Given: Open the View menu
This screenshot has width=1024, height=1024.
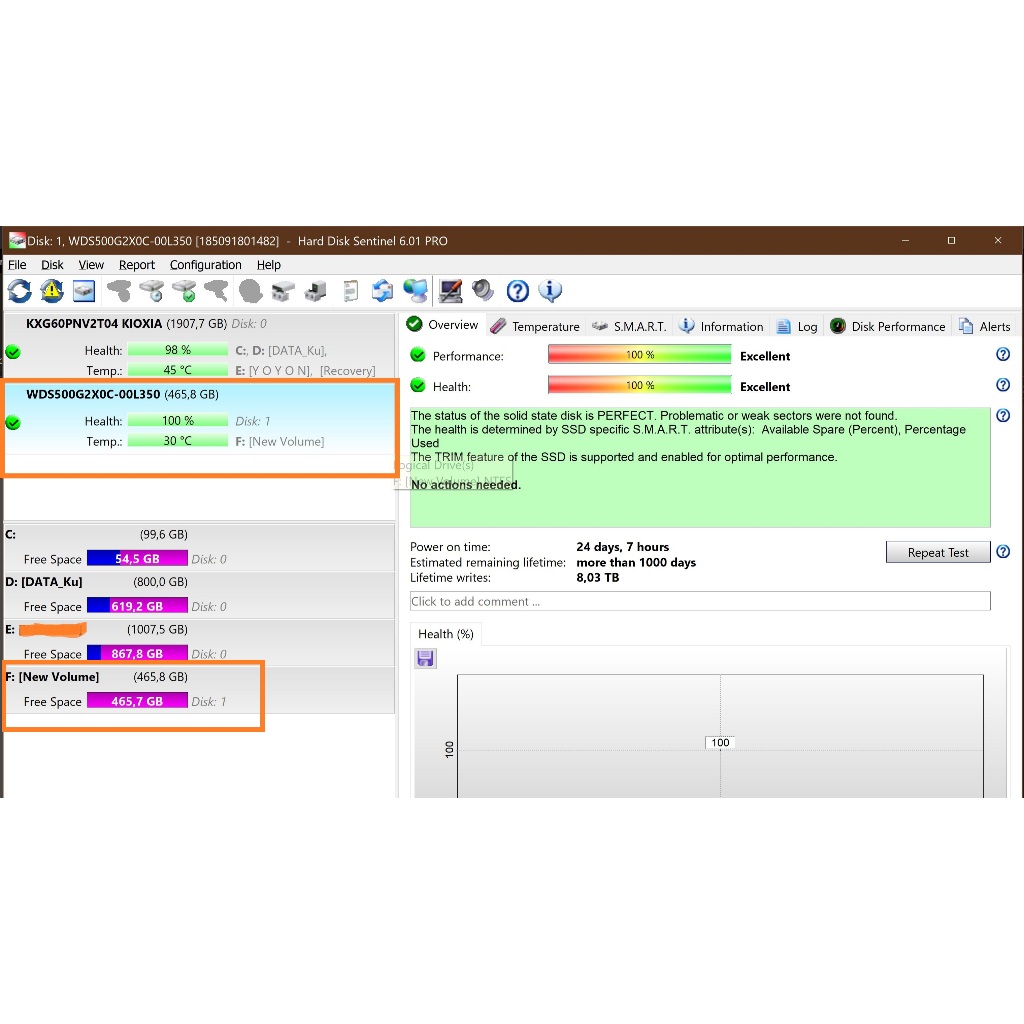Looking at the screenshot, I should tap(91, 264).
